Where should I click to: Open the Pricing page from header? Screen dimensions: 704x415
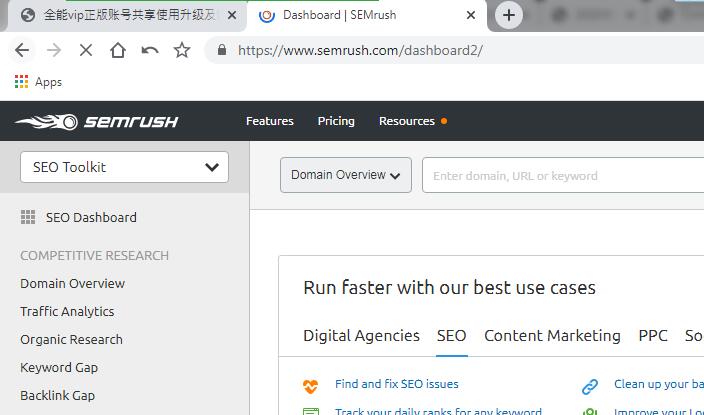(336, 121)
